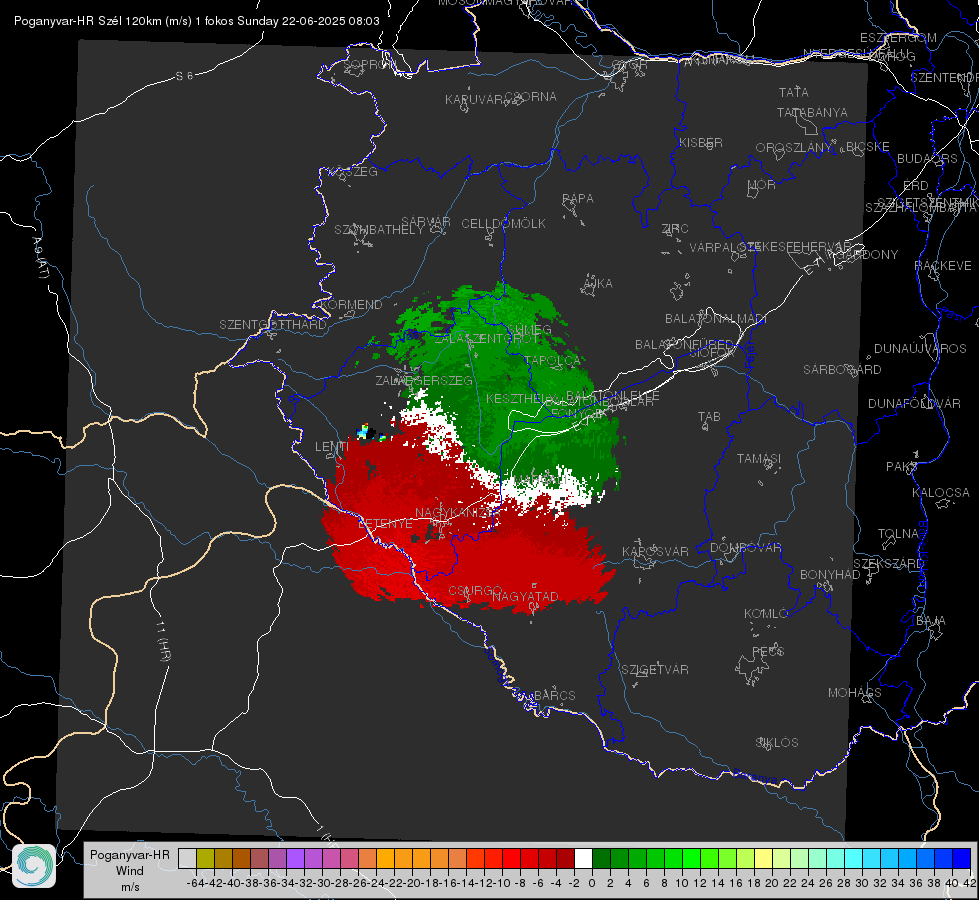Click the TATA city label
The image size is (979, 900).
[794, 92]
